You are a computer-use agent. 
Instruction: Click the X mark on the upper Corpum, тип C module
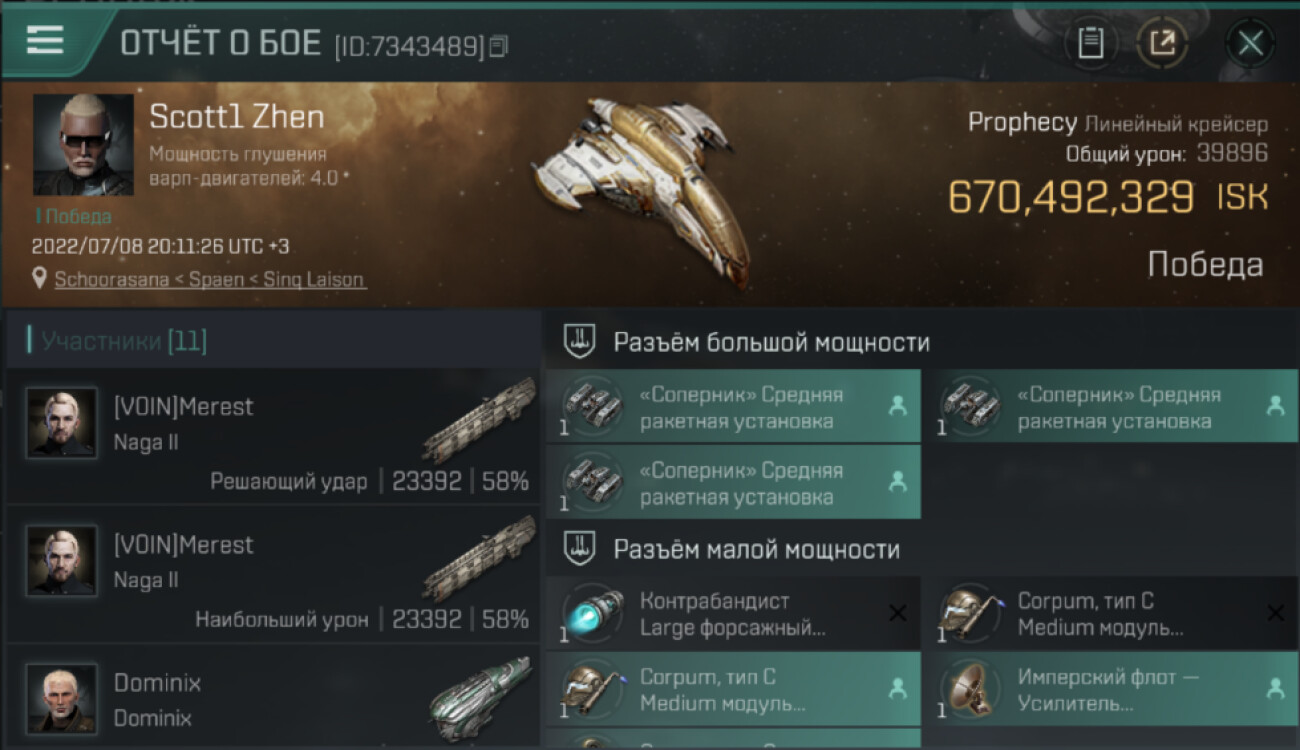(1275, 613)
